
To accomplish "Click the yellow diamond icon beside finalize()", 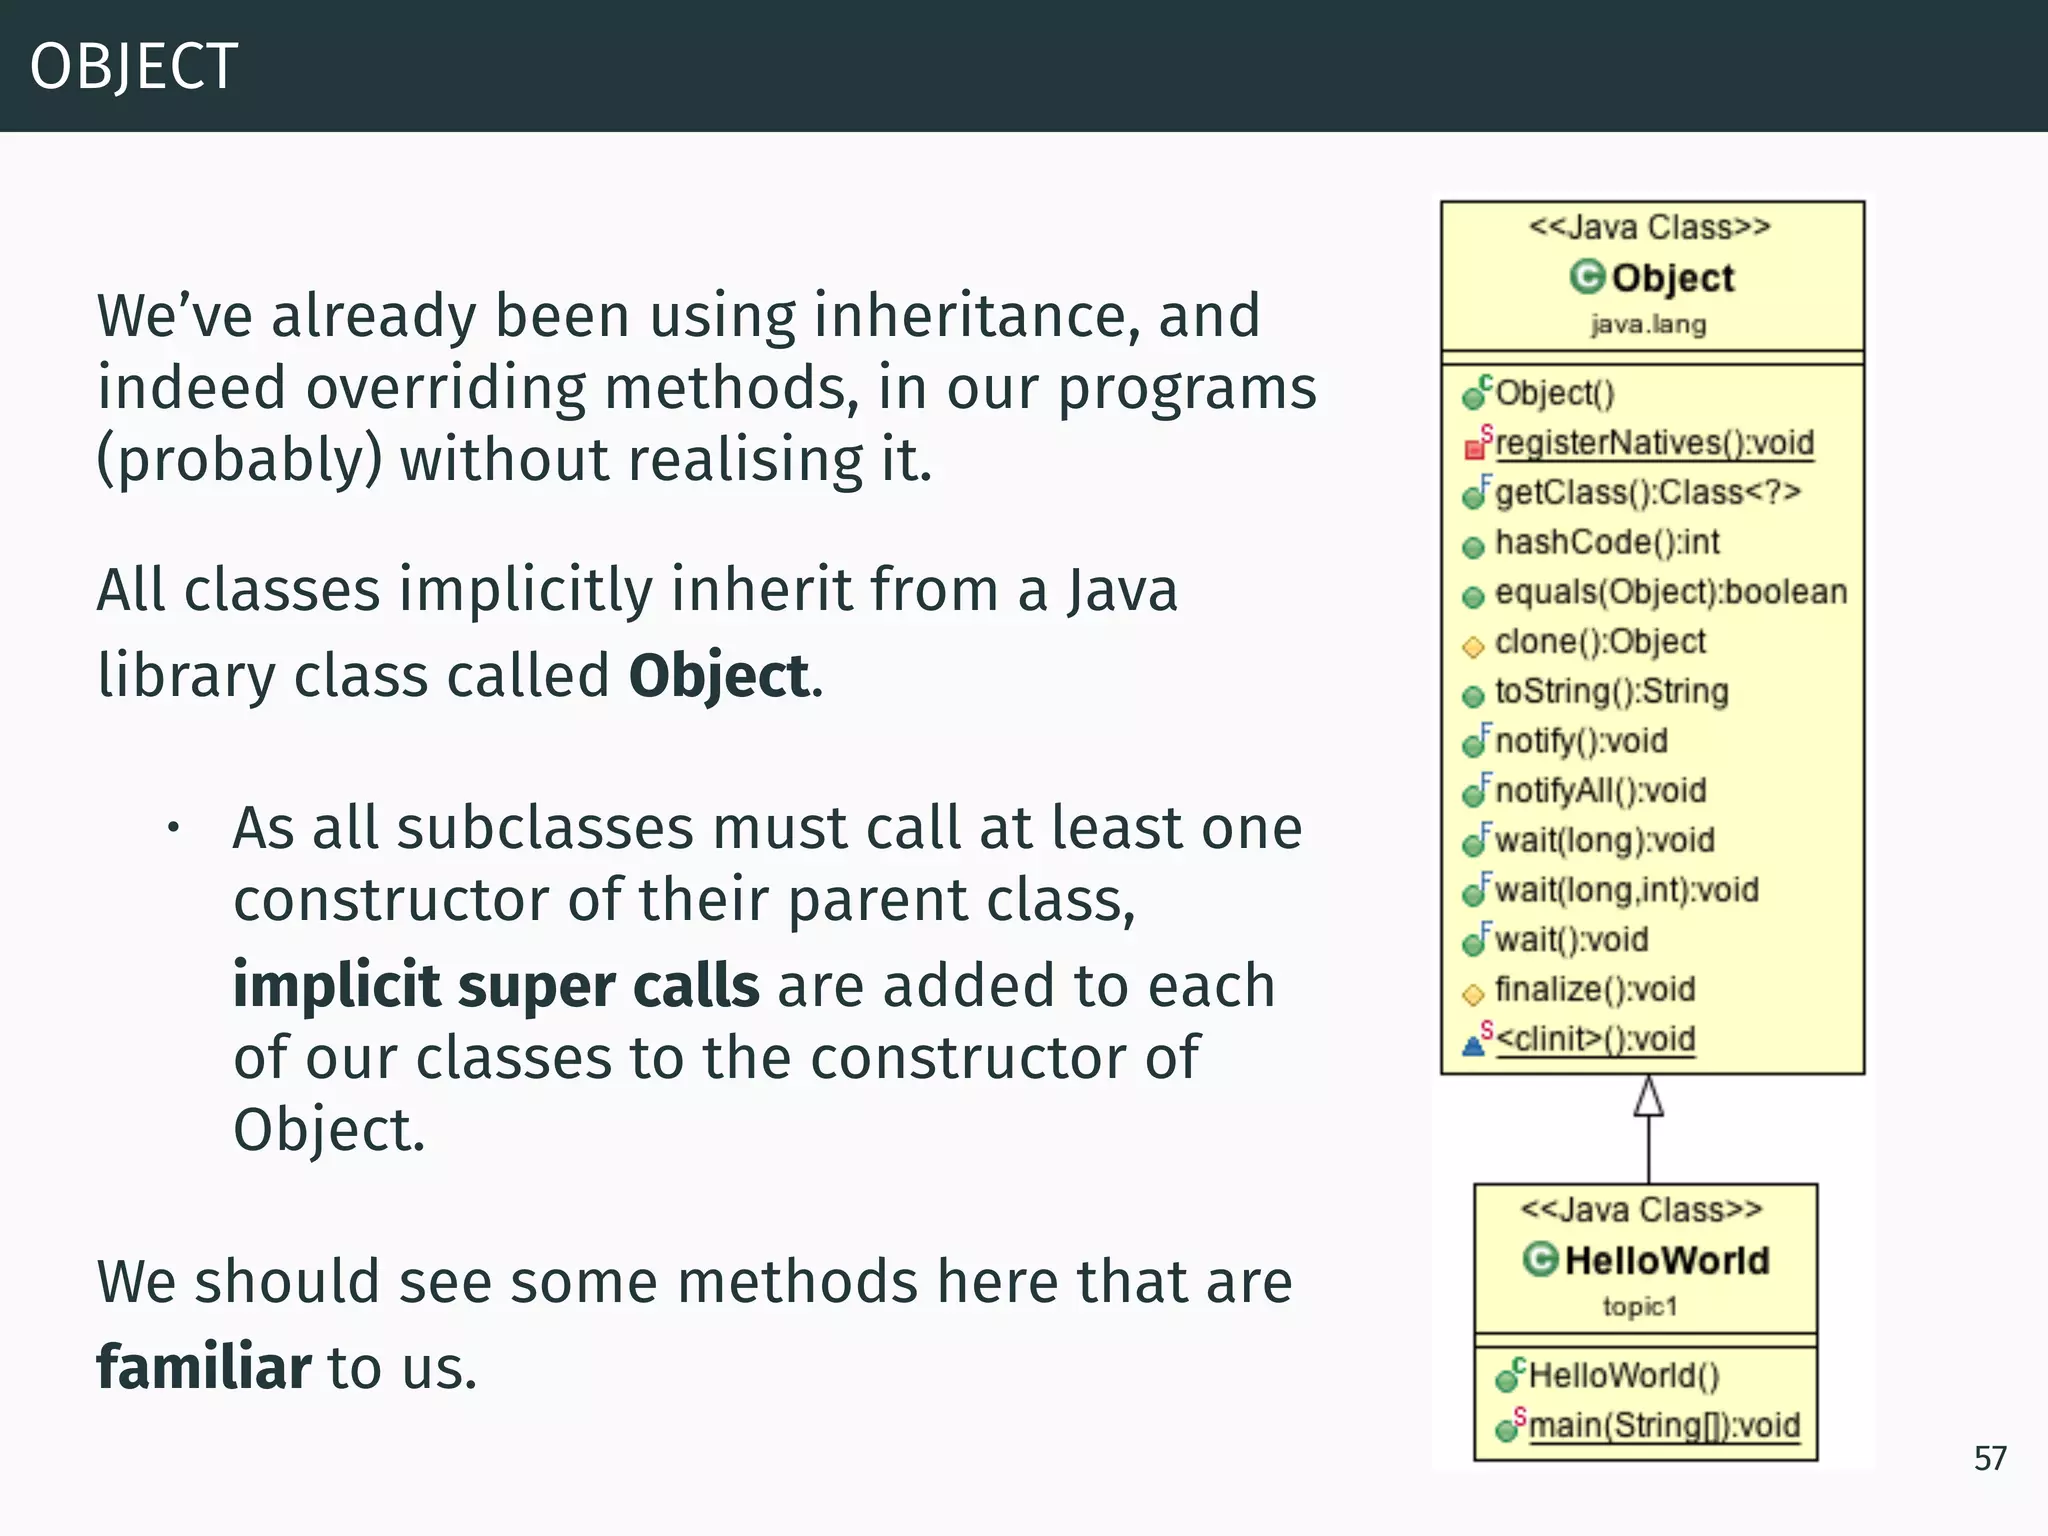I will [1473, 994].
